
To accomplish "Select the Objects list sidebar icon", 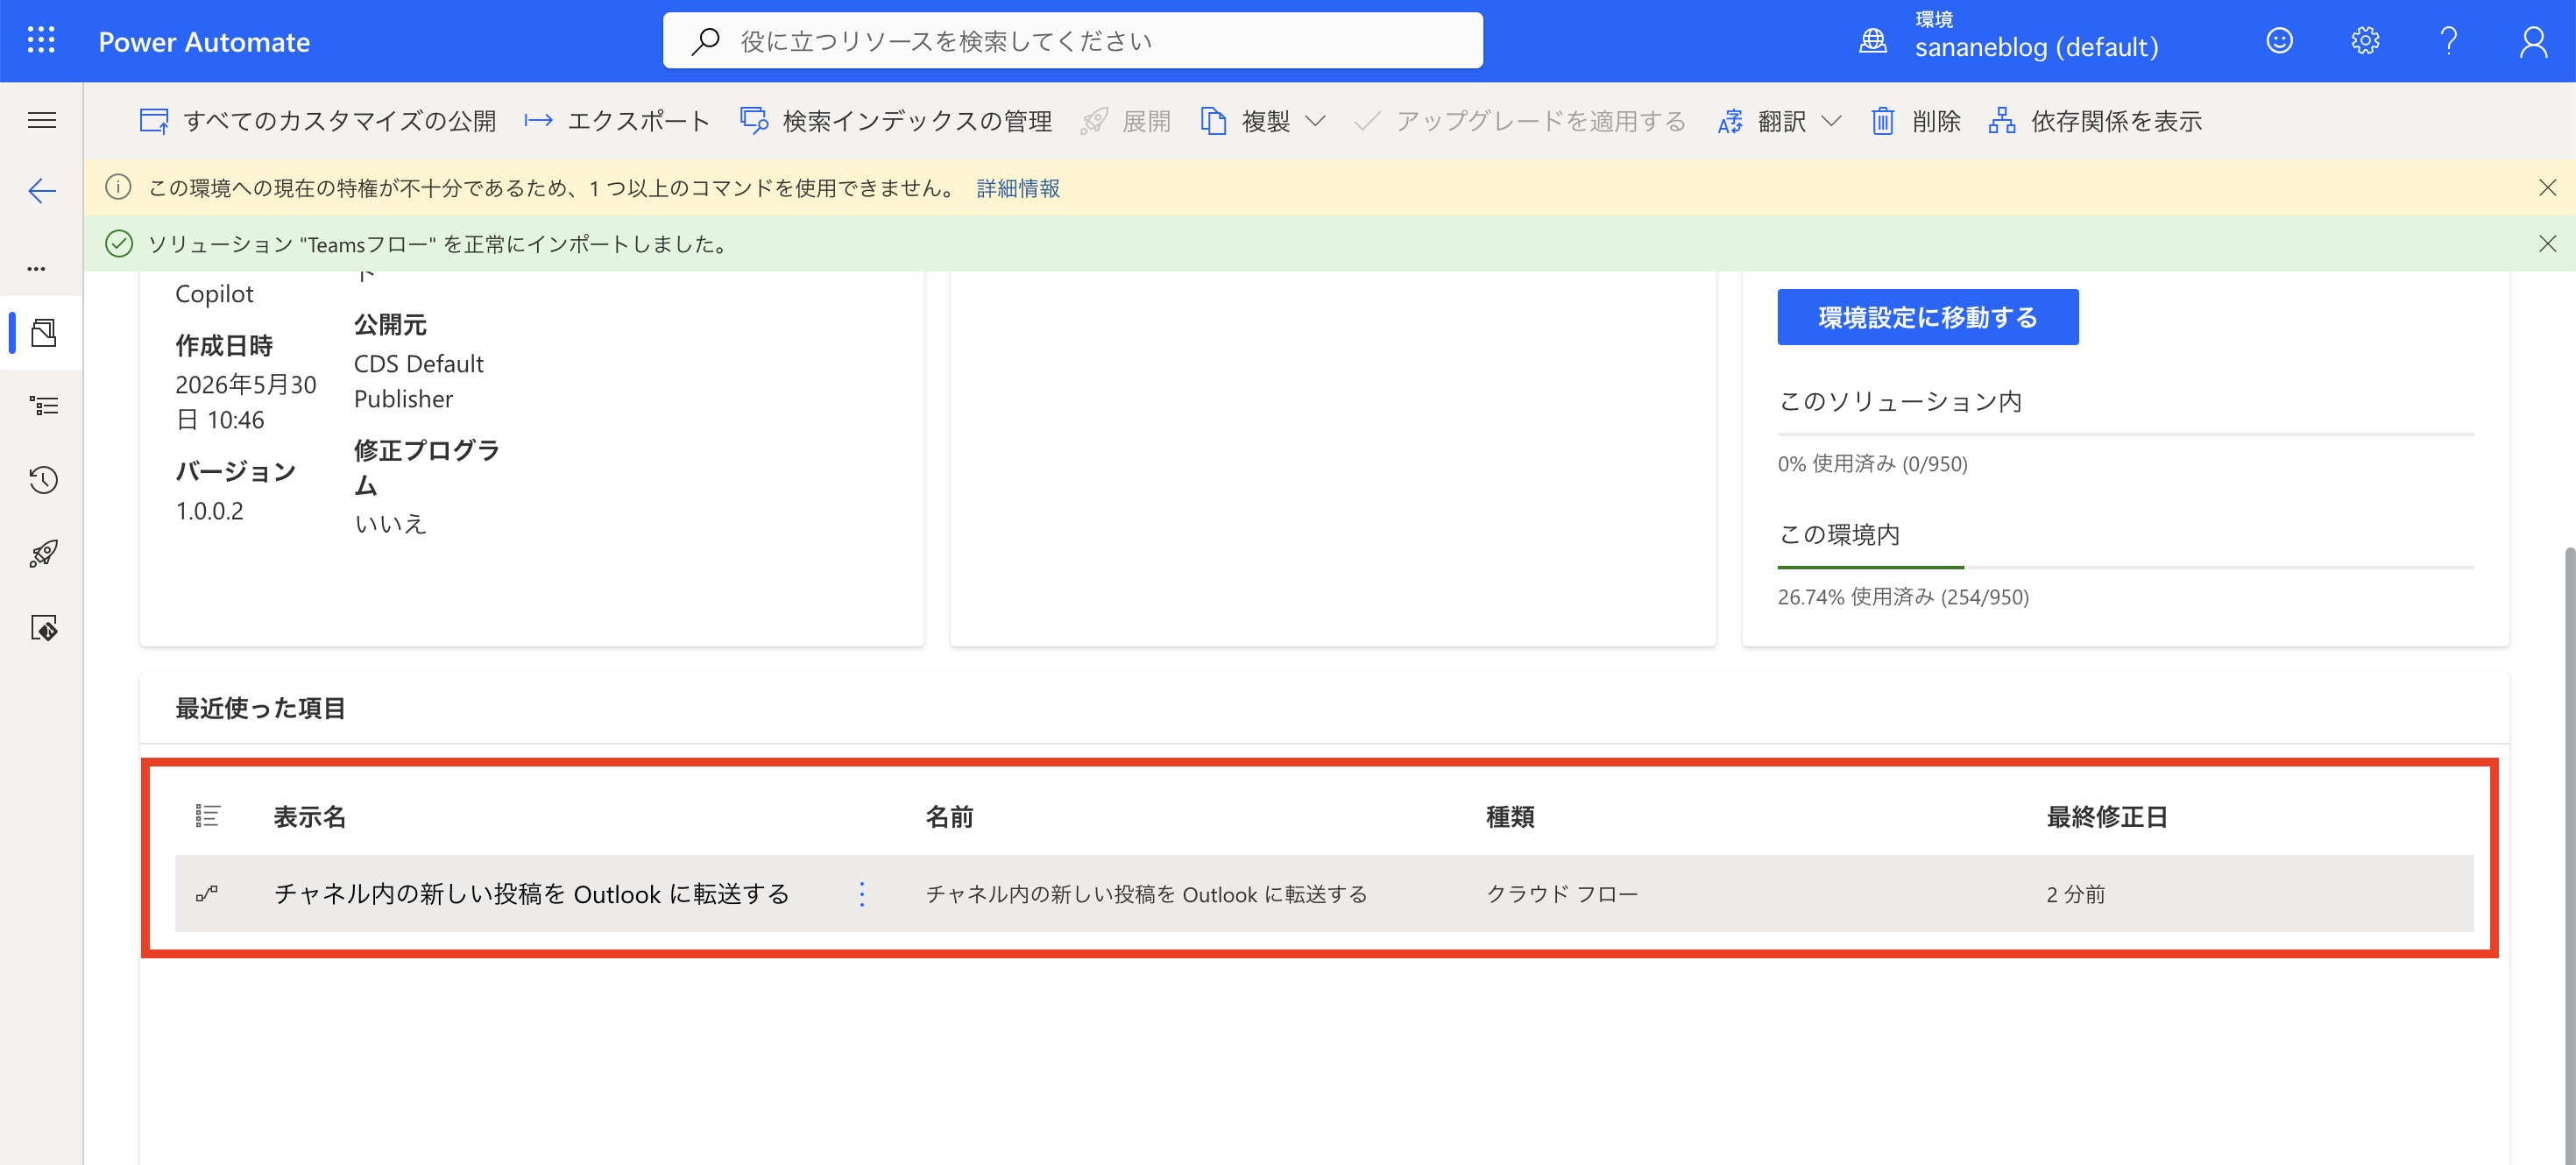I will tap(43, 406).
